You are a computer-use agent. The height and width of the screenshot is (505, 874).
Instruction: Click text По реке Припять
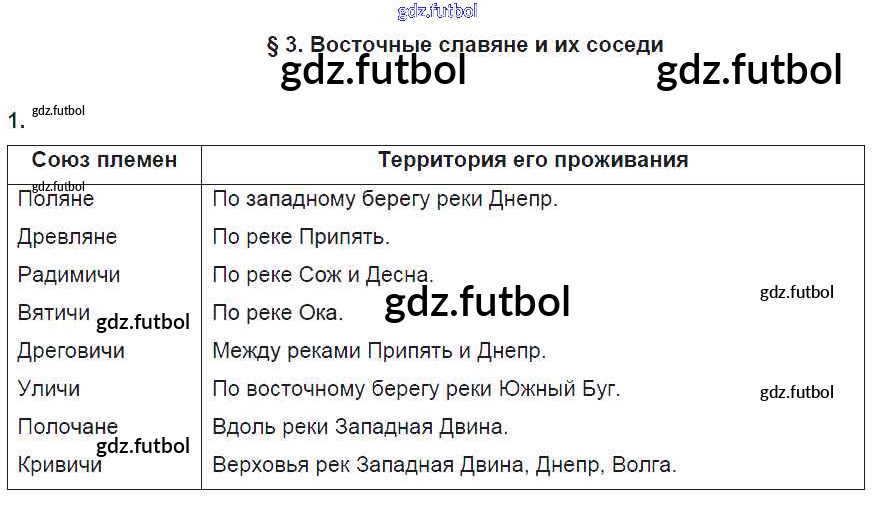(301, 237)
